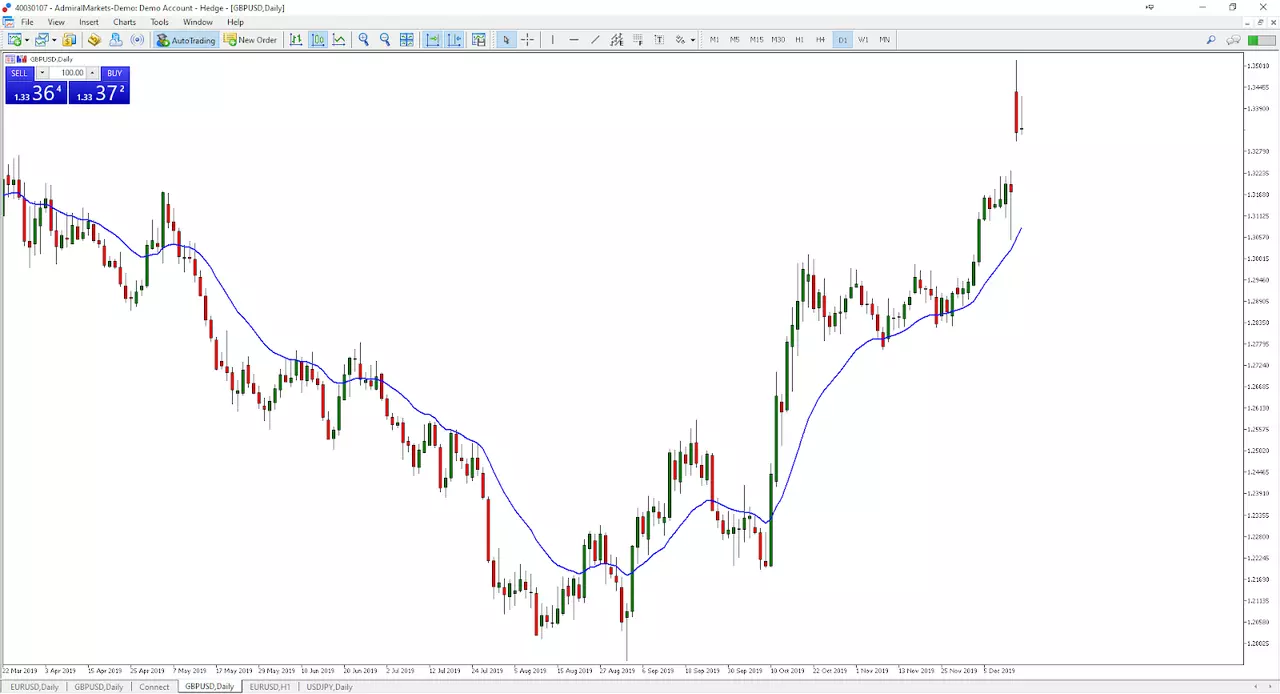Click the BUY one-click trading button
Viewport: 1280px width, 694px height.
click(x=114, y=73)
